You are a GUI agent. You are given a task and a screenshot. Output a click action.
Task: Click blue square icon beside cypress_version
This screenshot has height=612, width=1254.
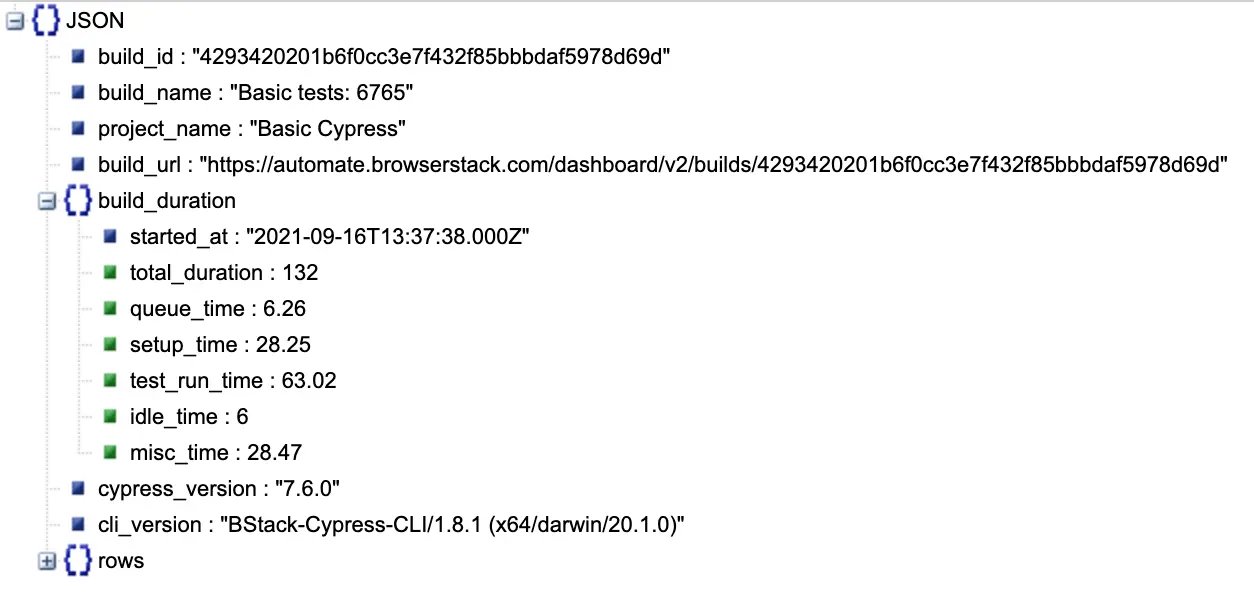(78, 489)
